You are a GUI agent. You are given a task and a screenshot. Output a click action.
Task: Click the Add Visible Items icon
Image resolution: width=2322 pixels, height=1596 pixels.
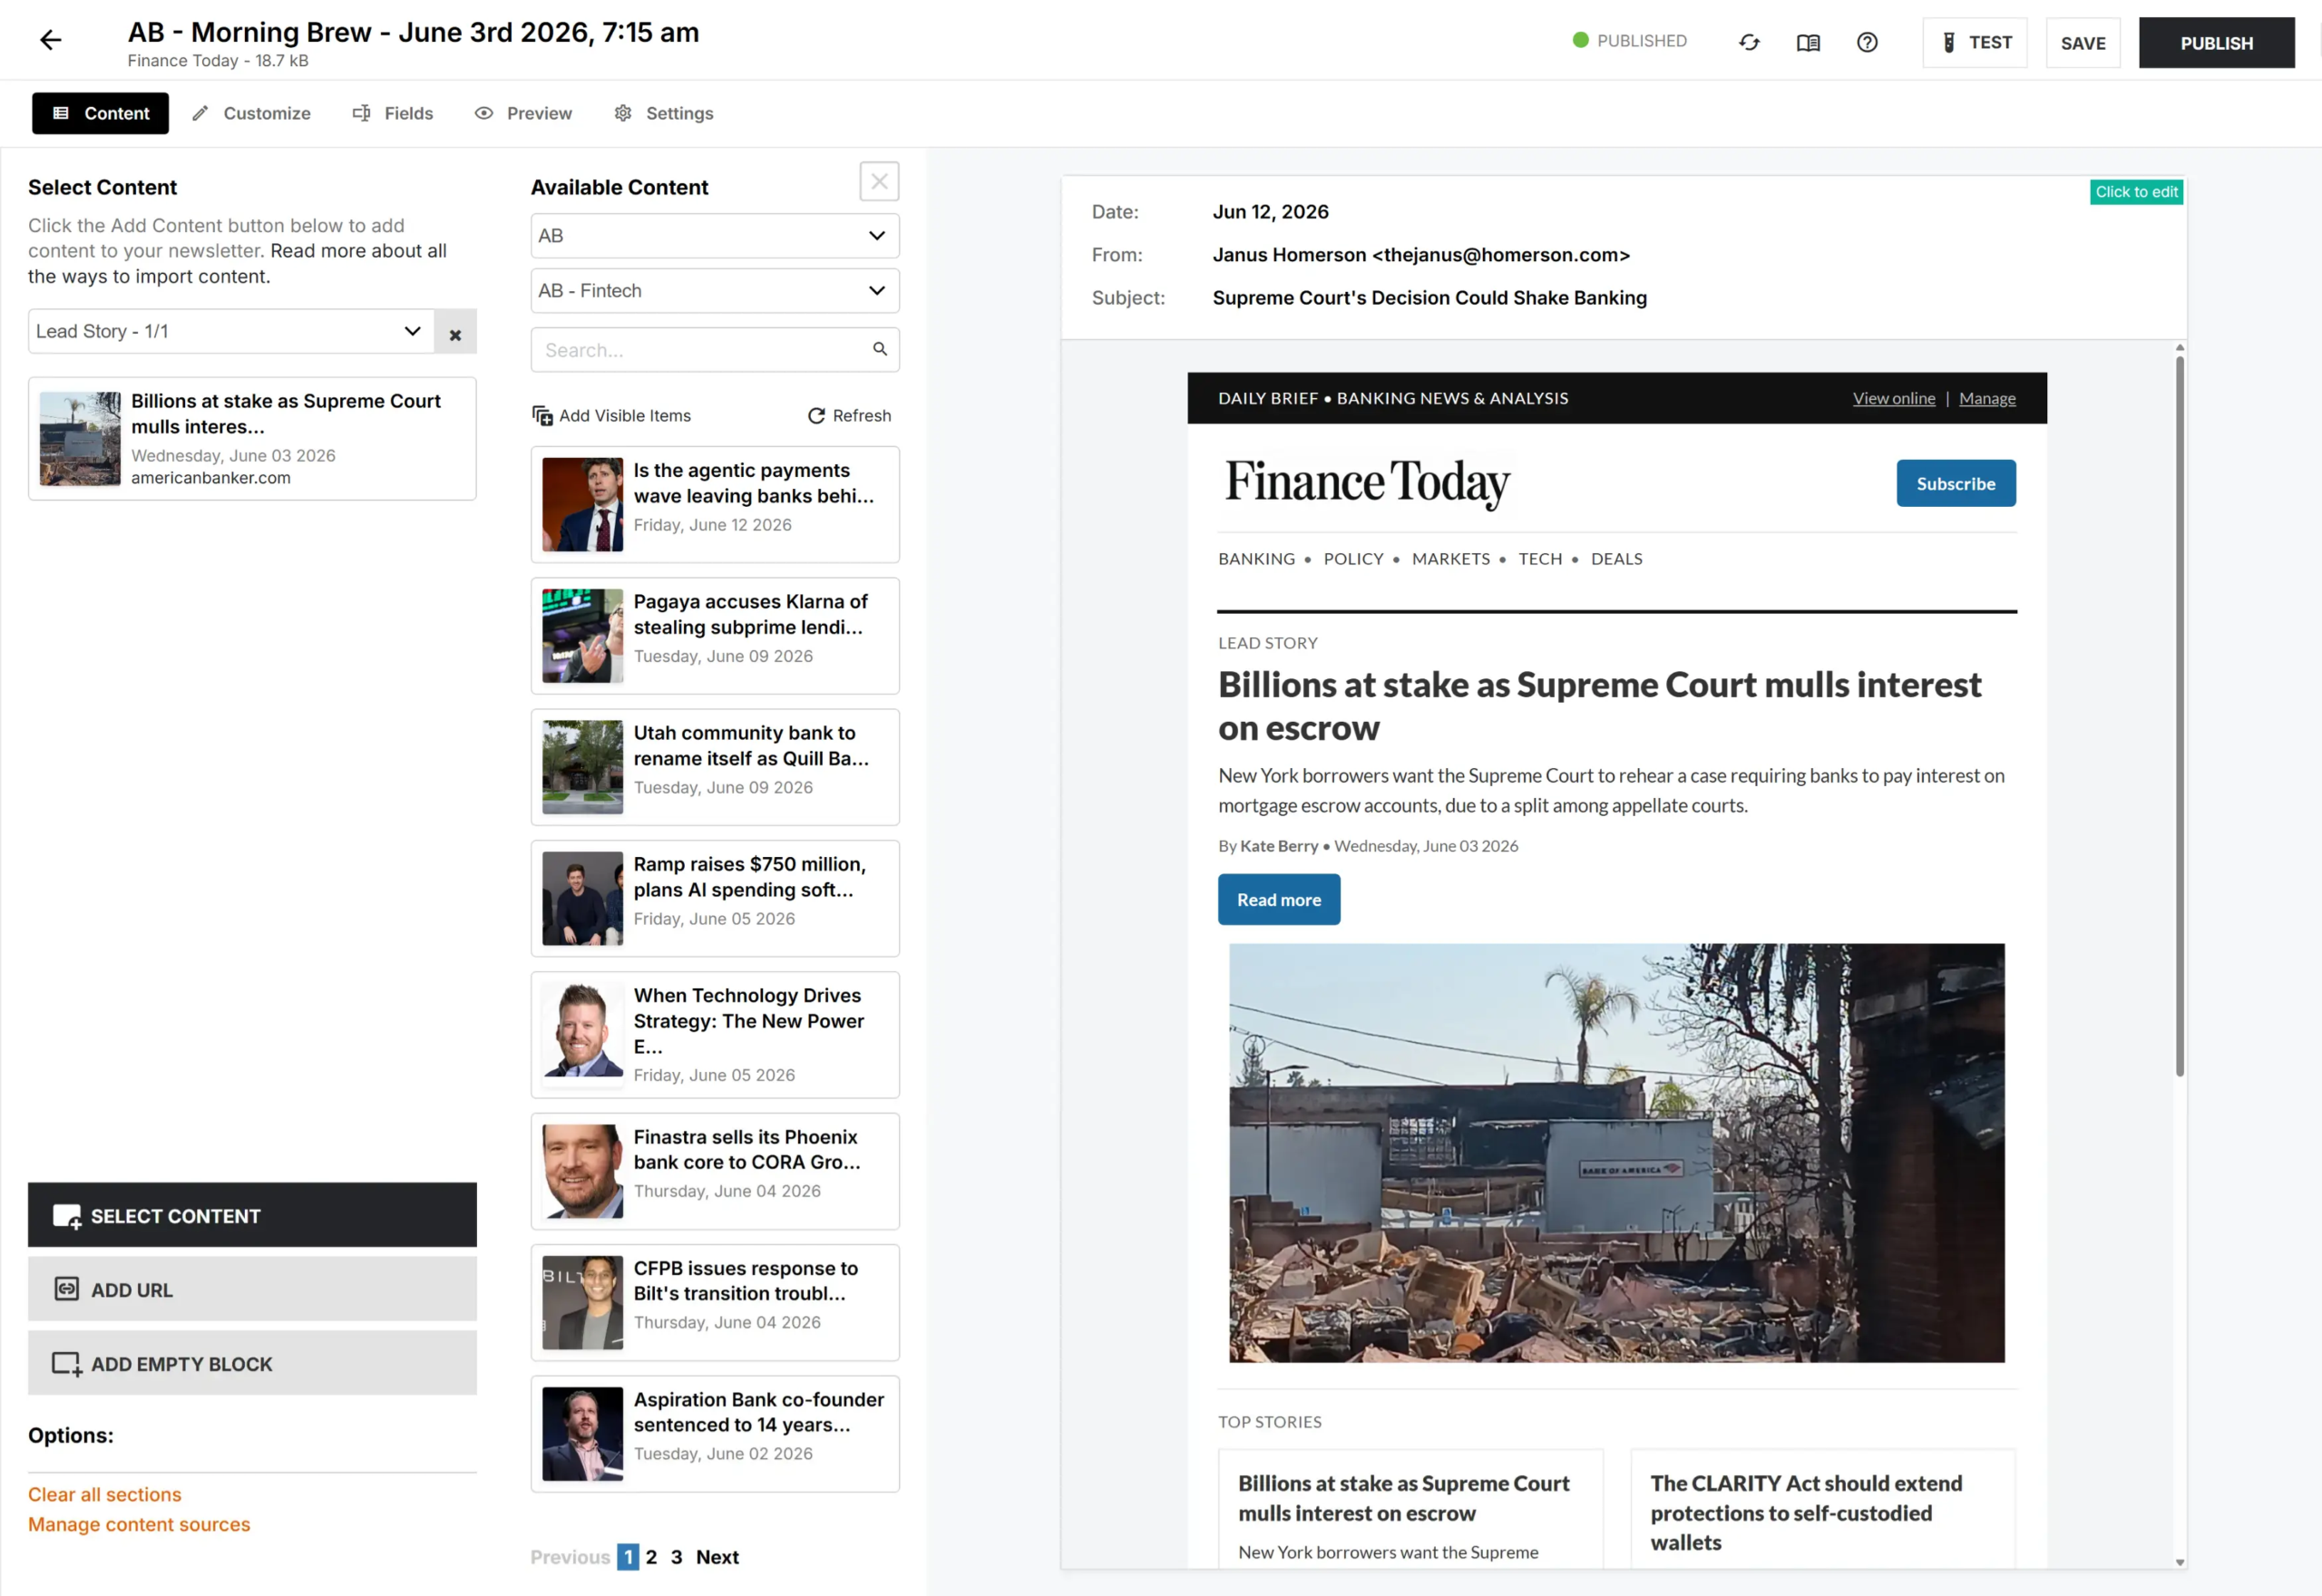pyautogui.click(x=542, y=416)
